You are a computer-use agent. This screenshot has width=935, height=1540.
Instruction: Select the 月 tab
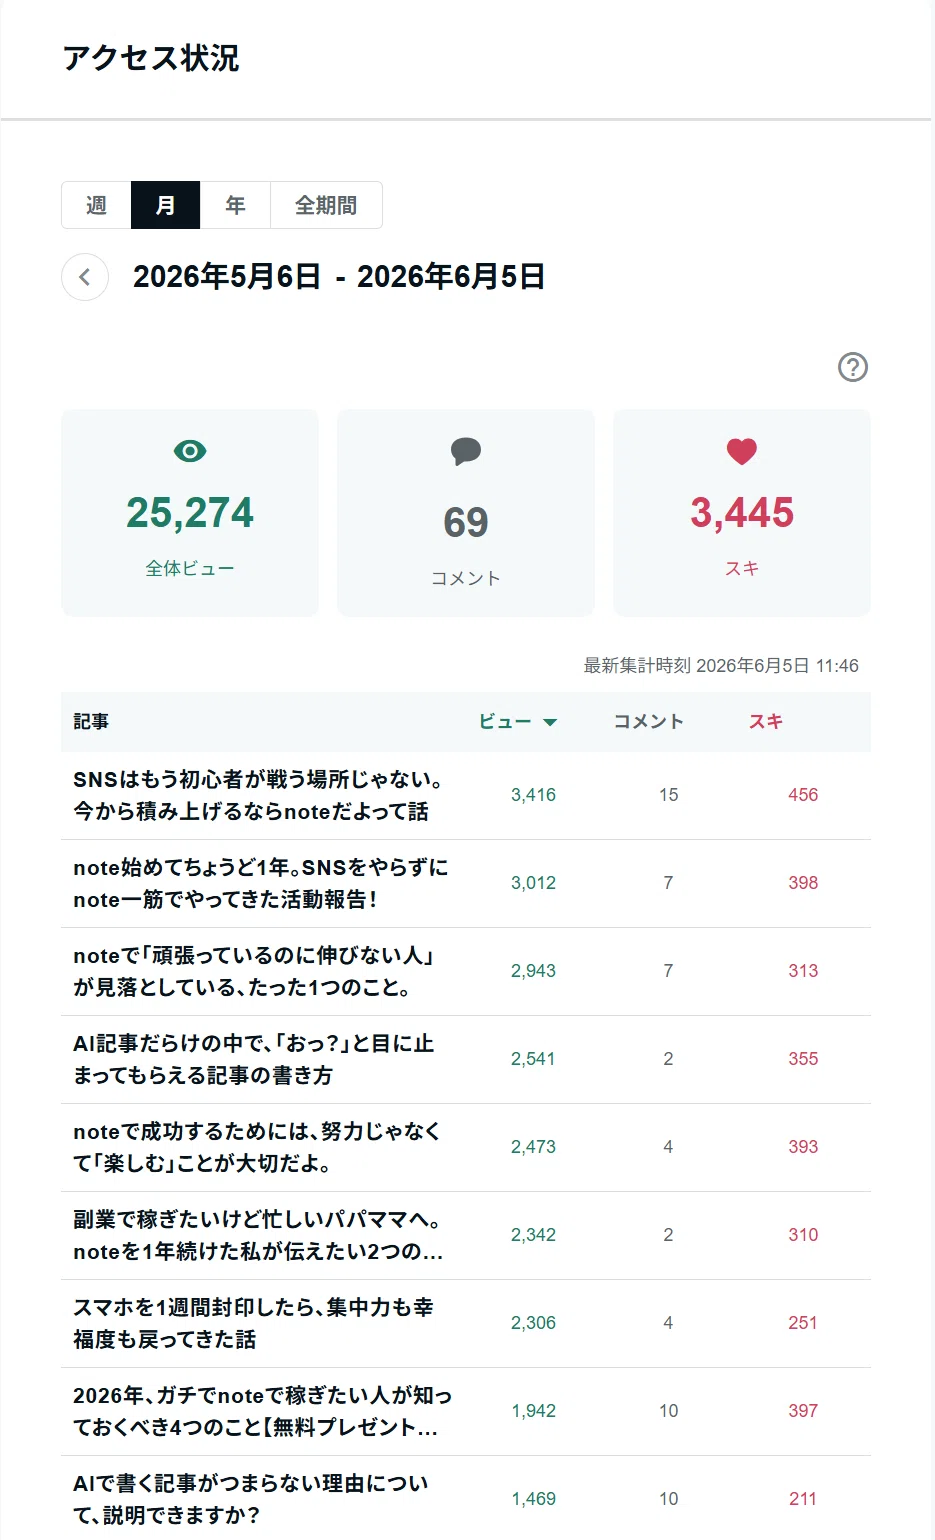click(x=166, y=205)
